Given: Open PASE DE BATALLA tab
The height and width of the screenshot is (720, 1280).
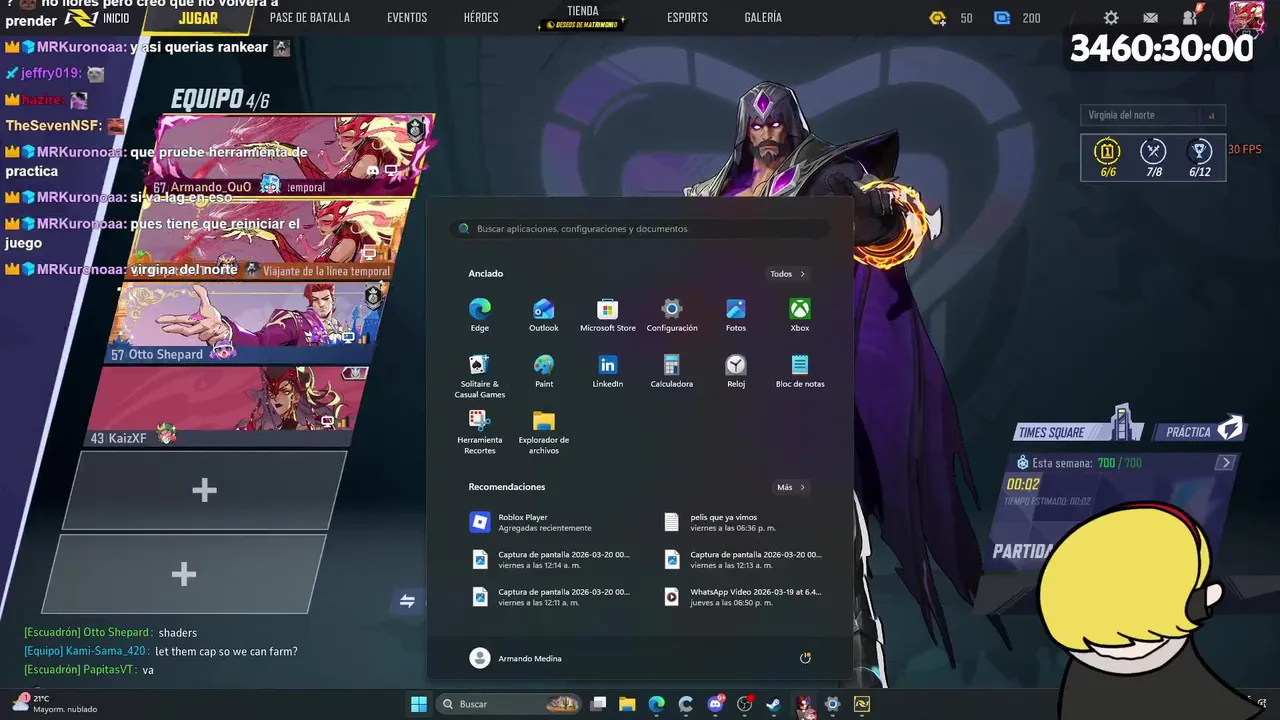Looking at the screenshot, I should (x=310, y=18).
